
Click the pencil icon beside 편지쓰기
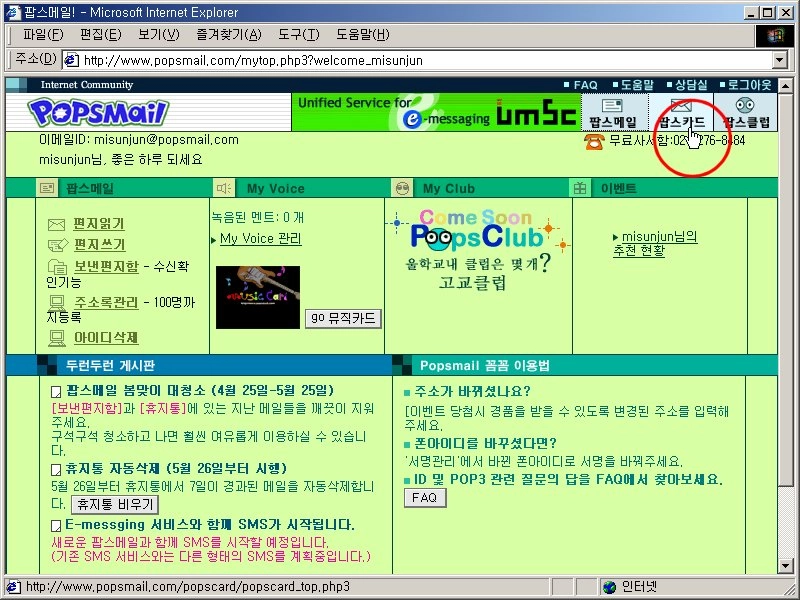pos(57,245)
